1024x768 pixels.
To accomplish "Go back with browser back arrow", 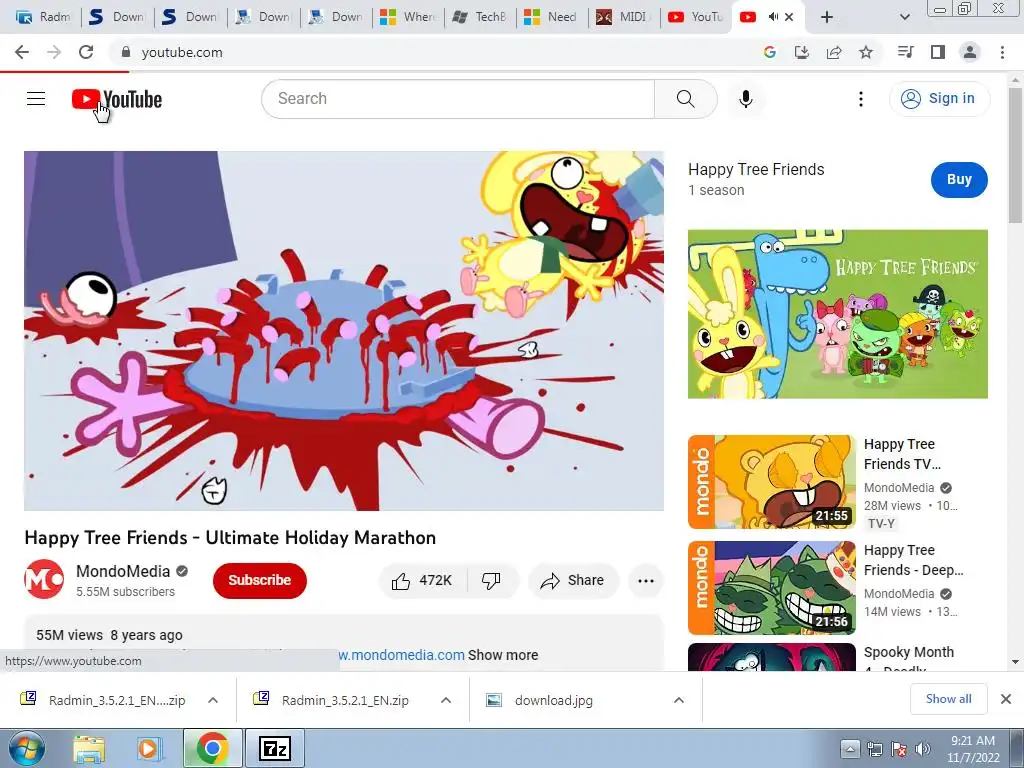I will click(22, 52).
